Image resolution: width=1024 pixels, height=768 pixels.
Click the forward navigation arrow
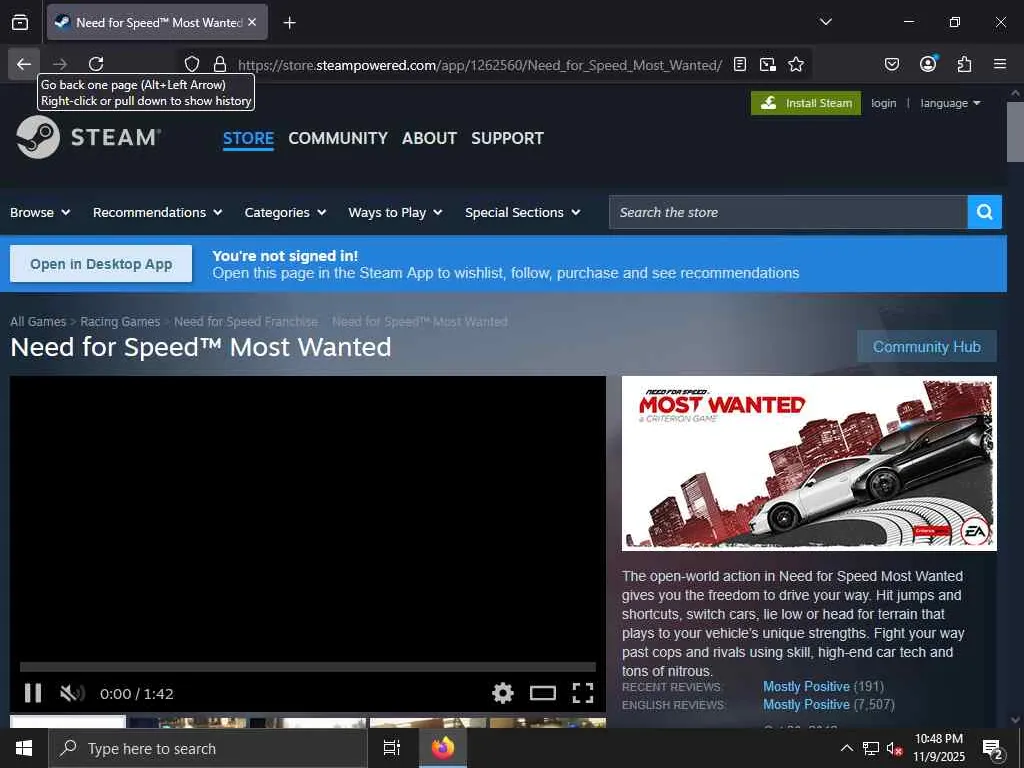(x=60, y=64)
